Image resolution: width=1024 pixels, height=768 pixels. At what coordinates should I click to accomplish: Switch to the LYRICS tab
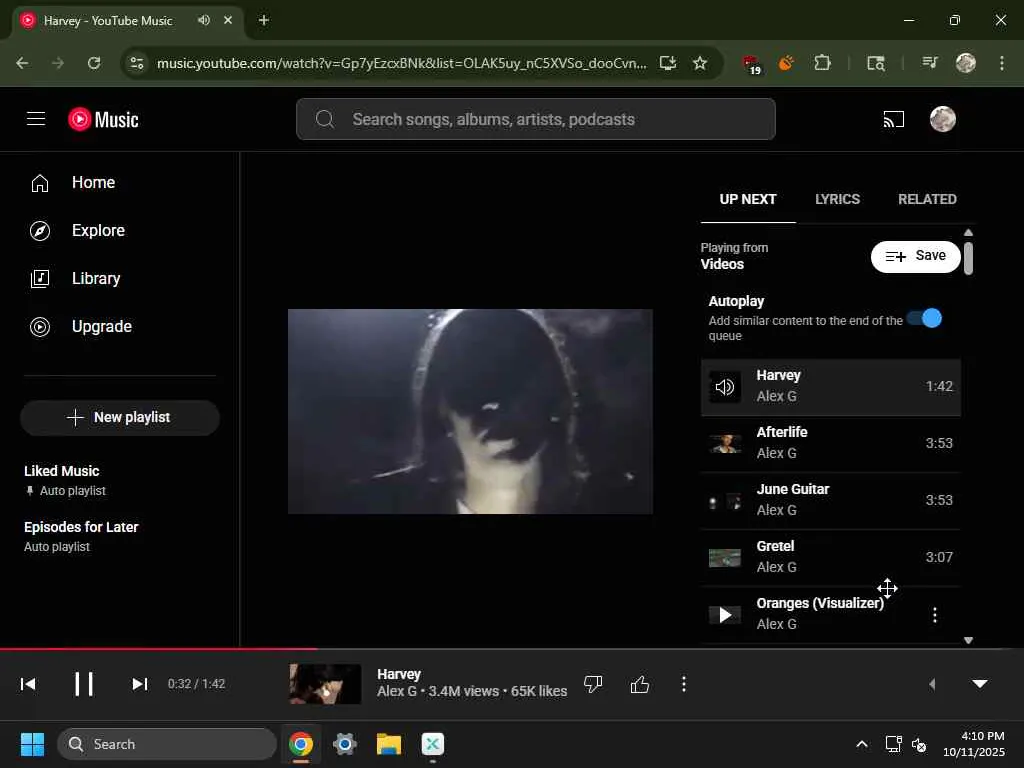pyautogui.click(x=837, y=199)
